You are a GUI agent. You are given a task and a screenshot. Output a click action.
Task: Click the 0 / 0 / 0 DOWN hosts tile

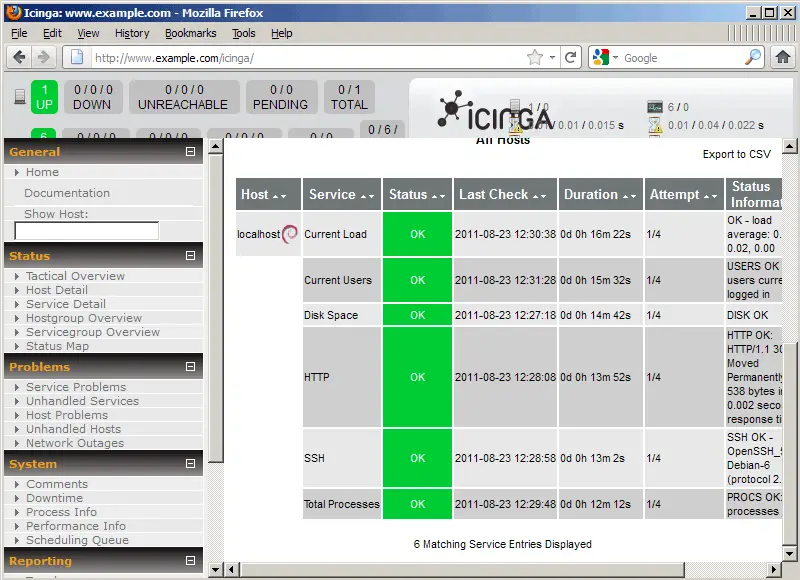point(92,97)
